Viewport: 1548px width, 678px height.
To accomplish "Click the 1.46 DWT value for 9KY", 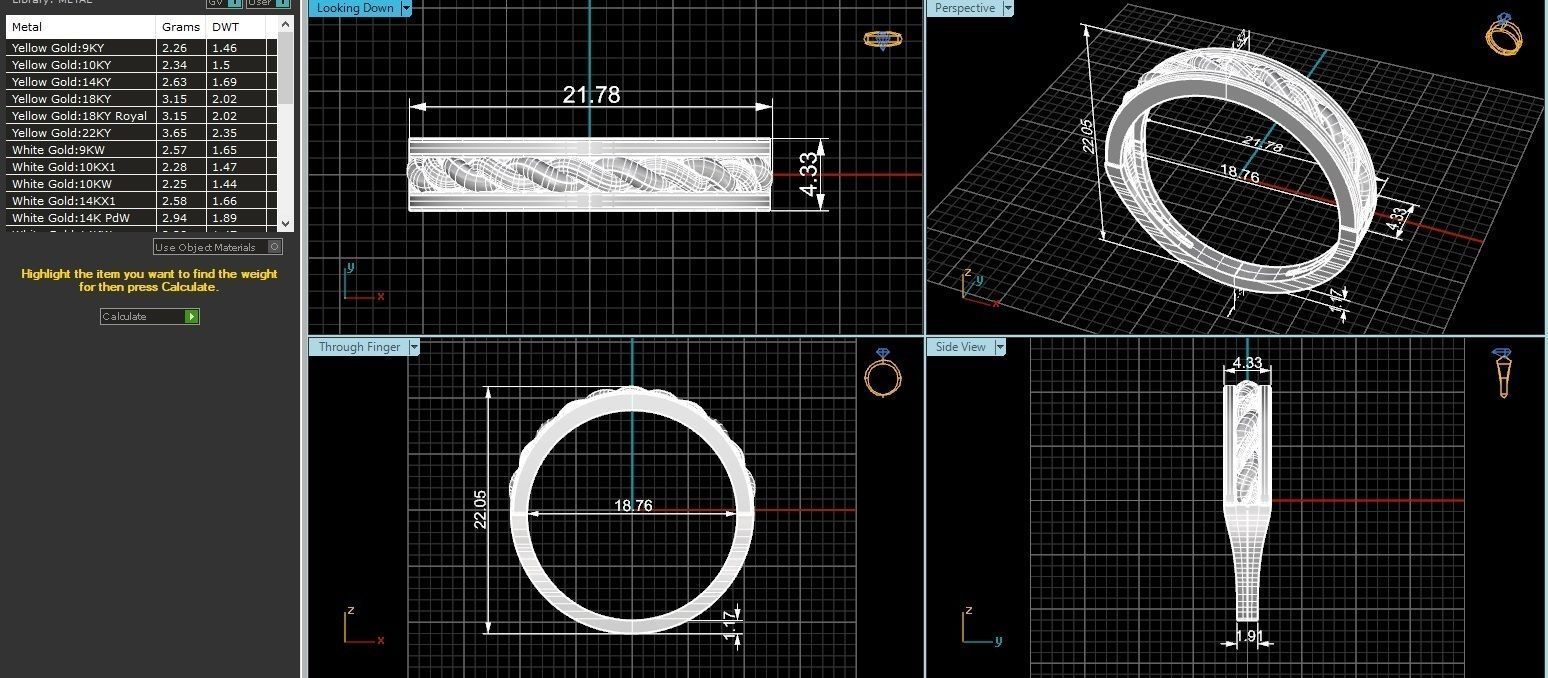I will pos(224,48).
